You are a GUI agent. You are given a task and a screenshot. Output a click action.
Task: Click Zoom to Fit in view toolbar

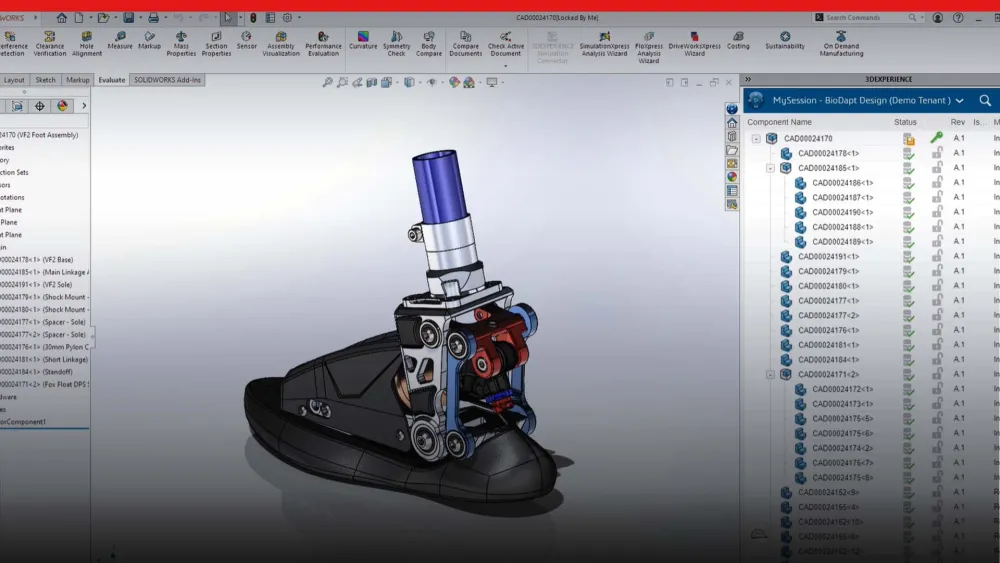point(327,82)
